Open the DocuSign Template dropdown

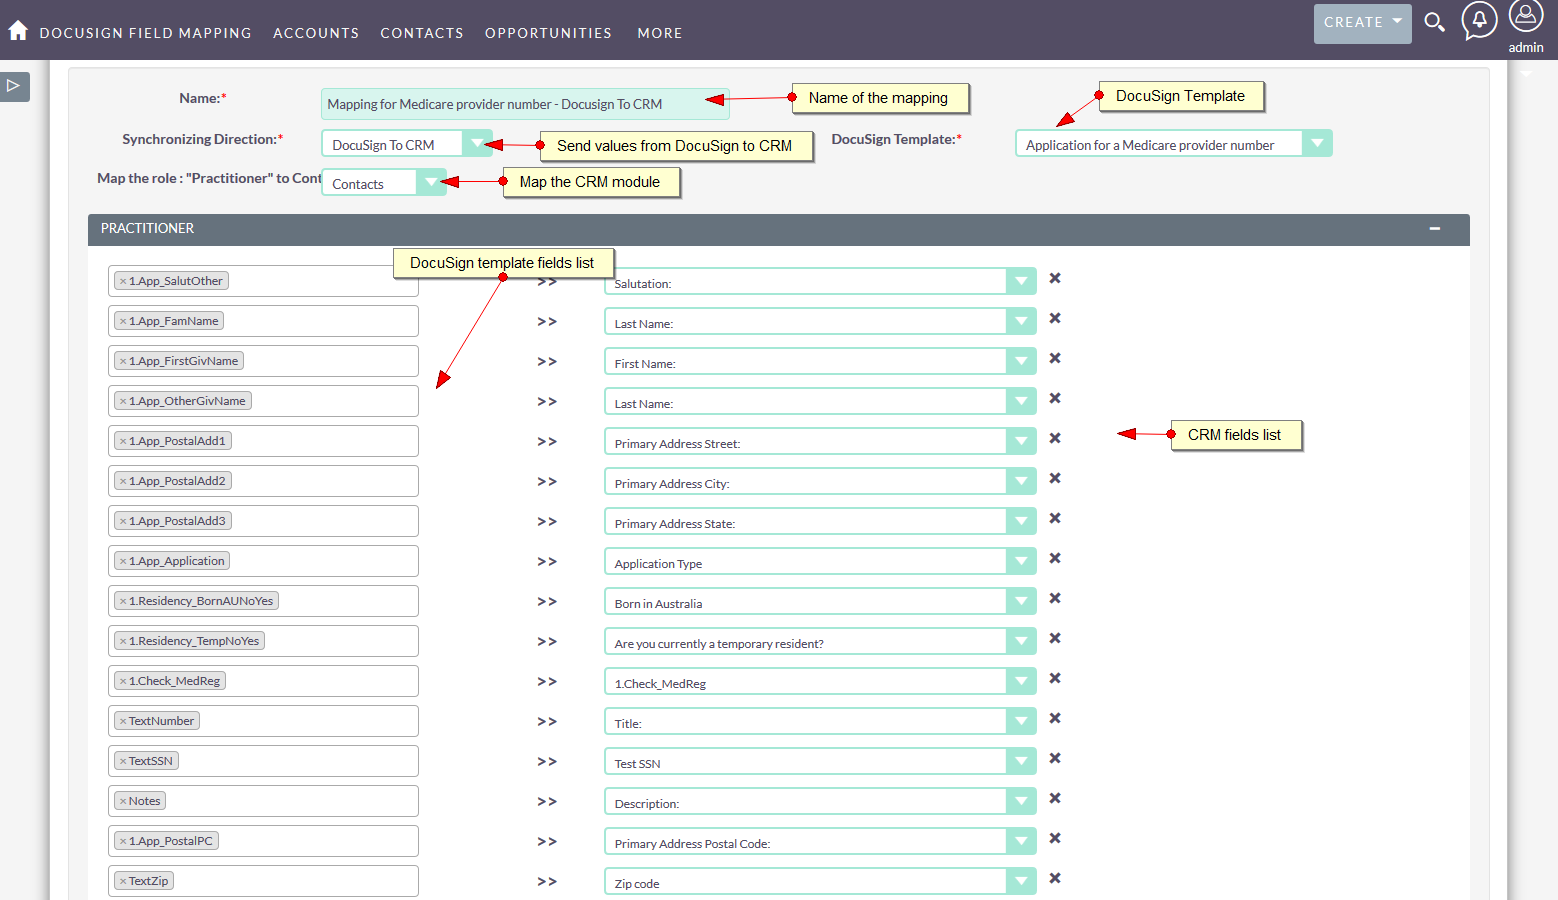pyautogui.click(x=1173, y=144)
